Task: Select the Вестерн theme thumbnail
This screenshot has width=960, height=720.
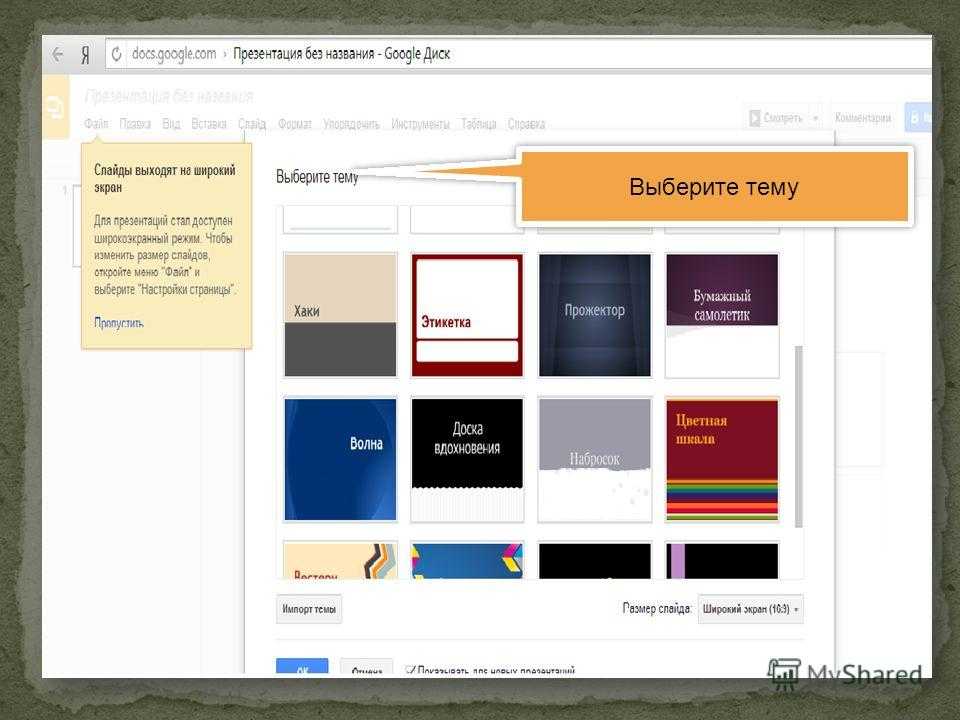Action: pyautogui.click(x=340, y=560)
